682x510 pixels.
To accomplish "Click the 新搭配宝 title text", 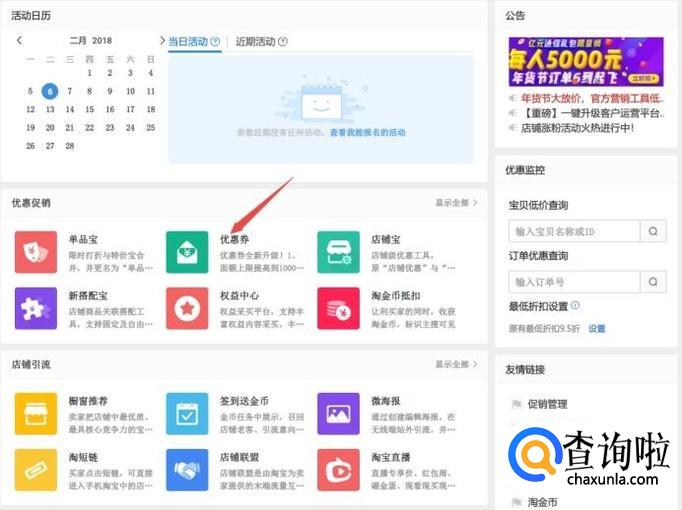I will (88, 295).
